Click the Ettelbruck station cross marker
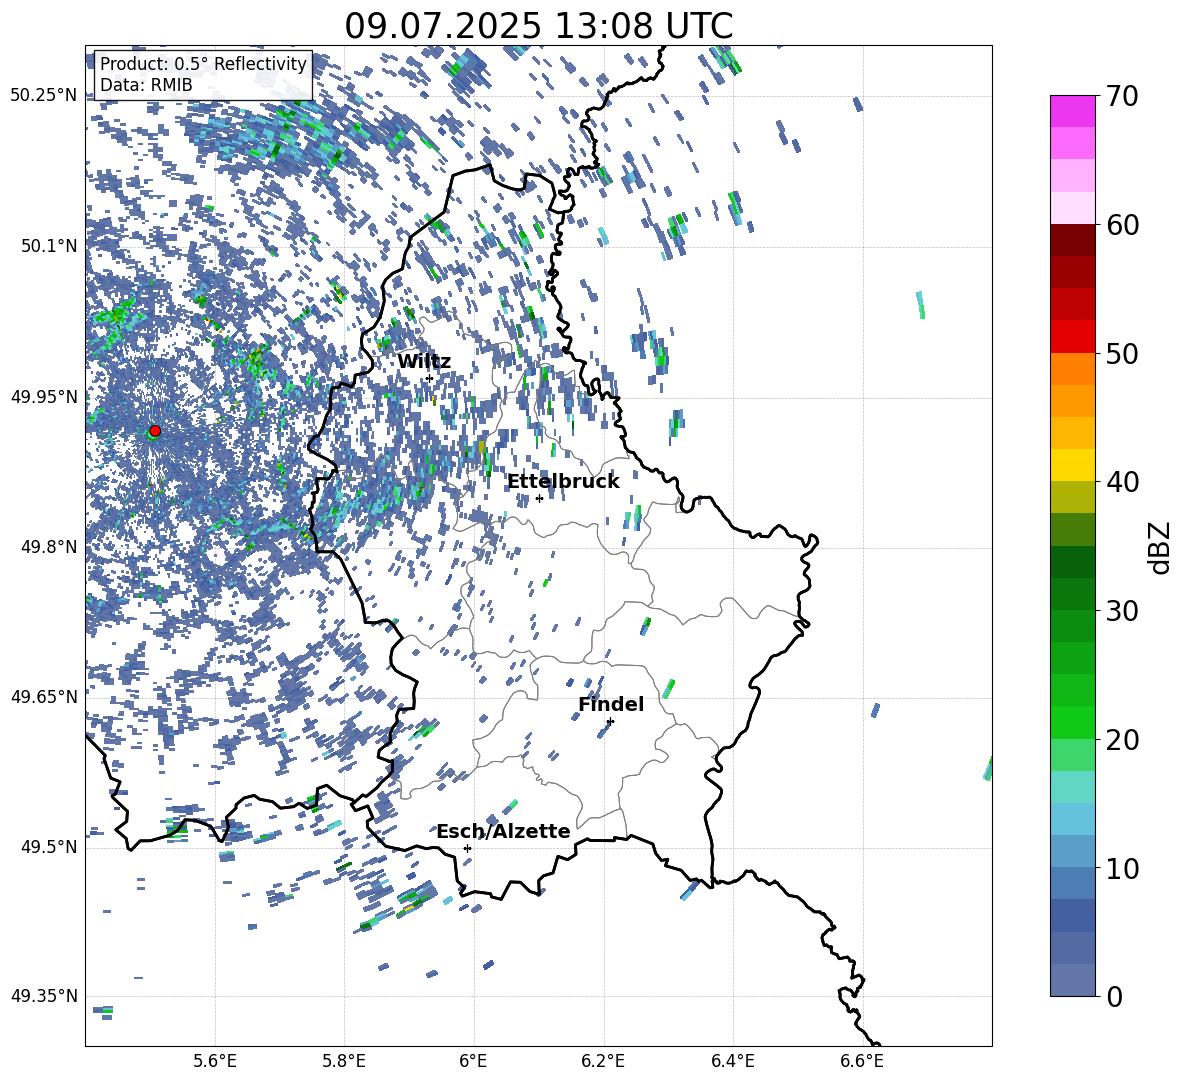The width and height of the screenshot is (1184, 1081). [539, 498]
